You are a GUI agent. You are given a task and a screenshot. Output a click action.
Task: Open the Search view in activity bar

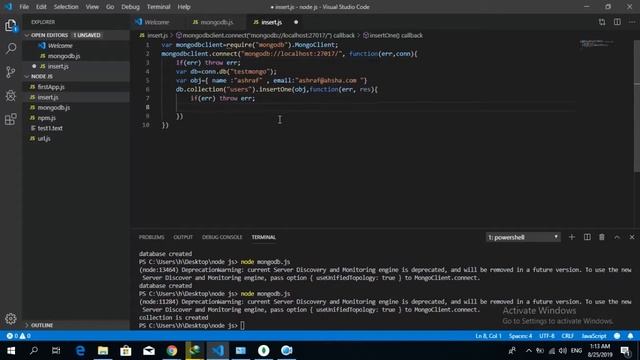point(11,49)
